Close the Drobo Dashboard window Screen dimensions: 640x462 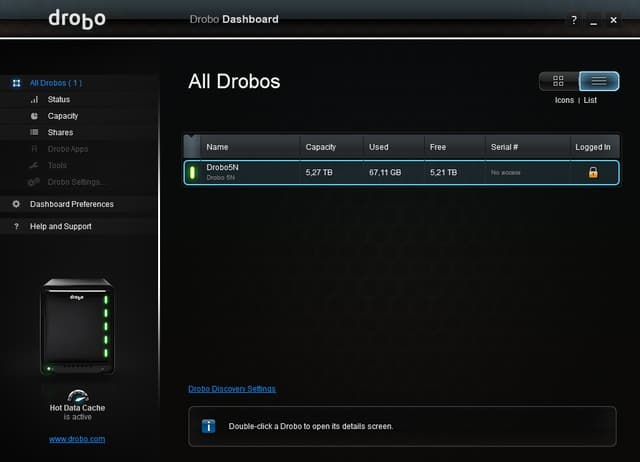click(613, 20)
